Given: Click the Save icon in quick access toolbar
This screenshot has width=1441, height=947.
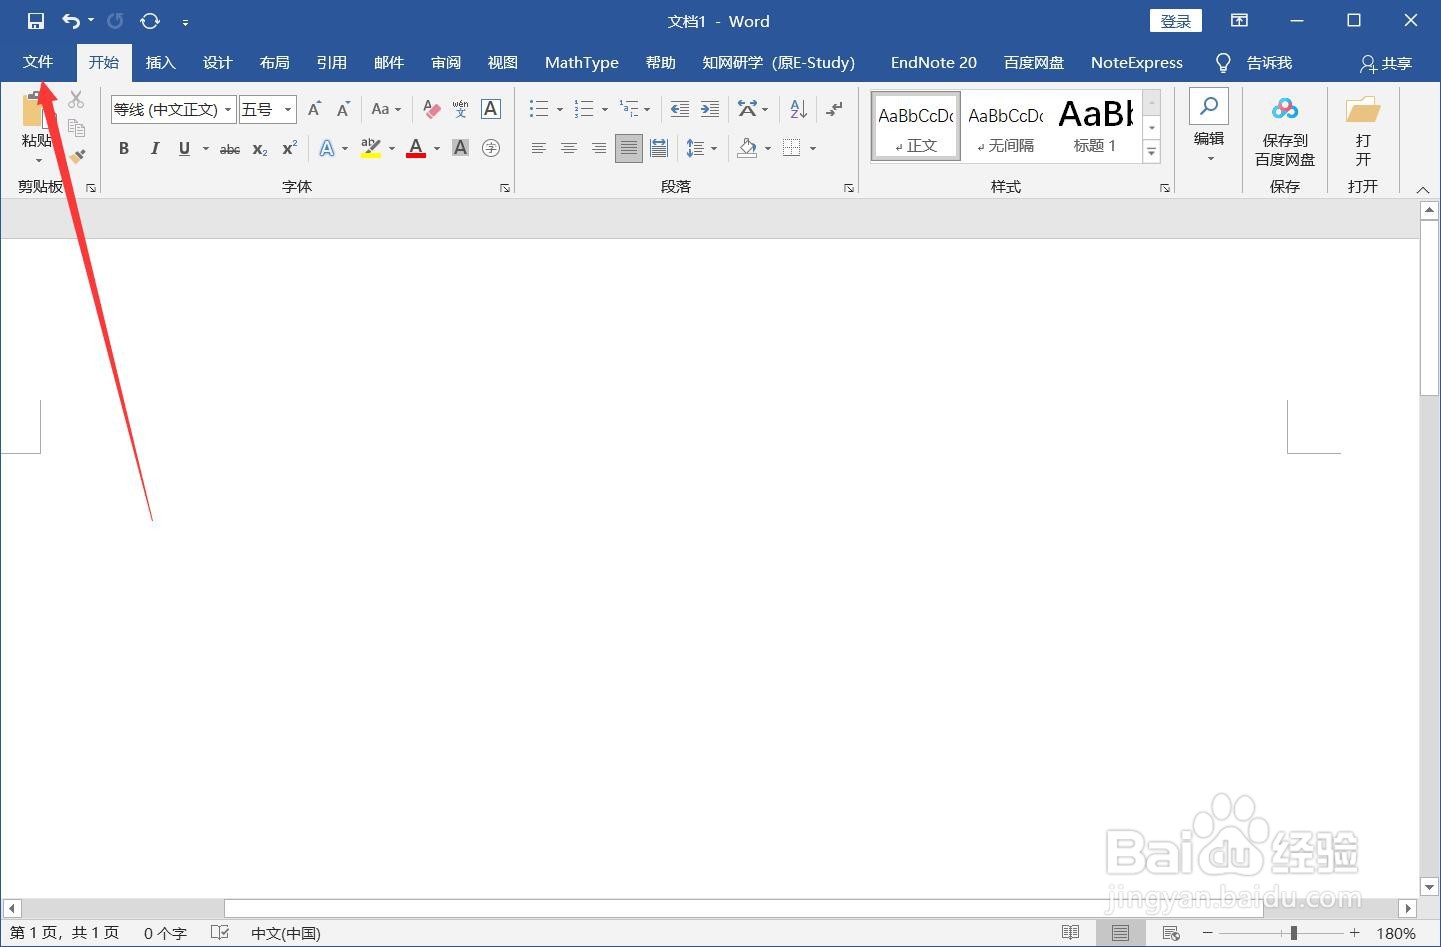Looking at the screenshot, I should coord(35,21).
